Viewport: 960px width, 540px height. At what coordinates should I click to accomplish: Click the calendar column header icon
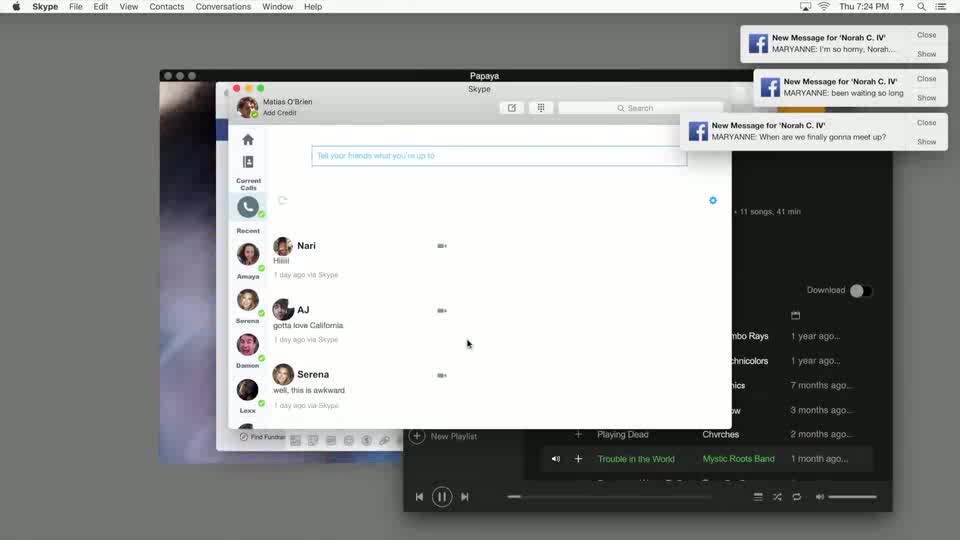[x=795, y=315]
